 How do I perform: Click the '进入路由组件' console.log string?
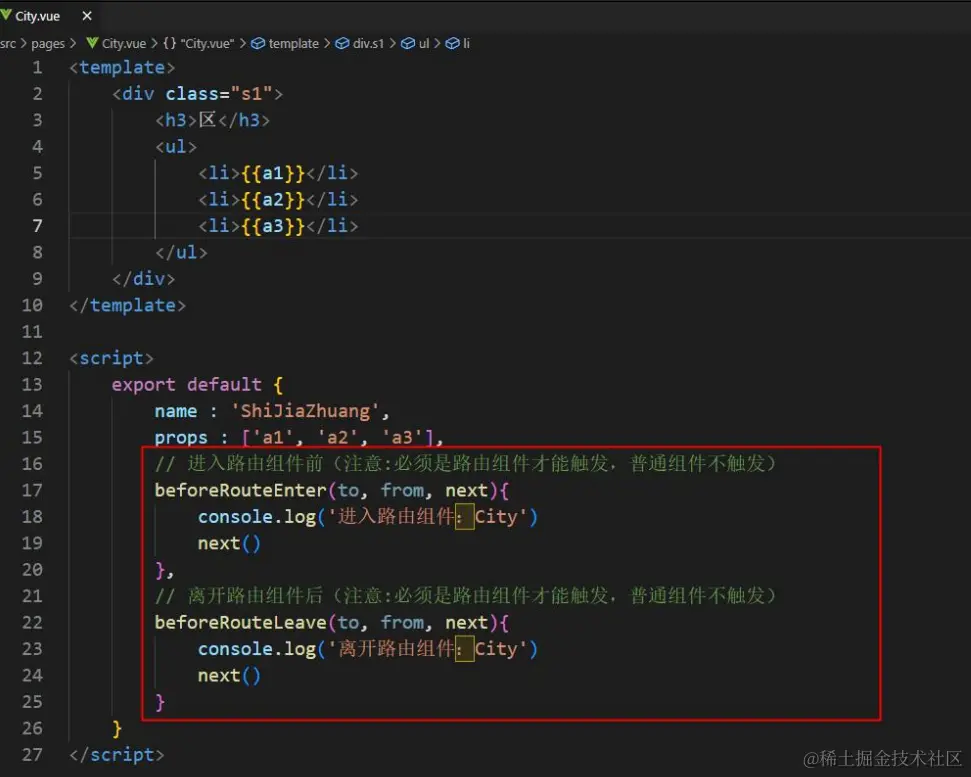(x=427, y=517)
